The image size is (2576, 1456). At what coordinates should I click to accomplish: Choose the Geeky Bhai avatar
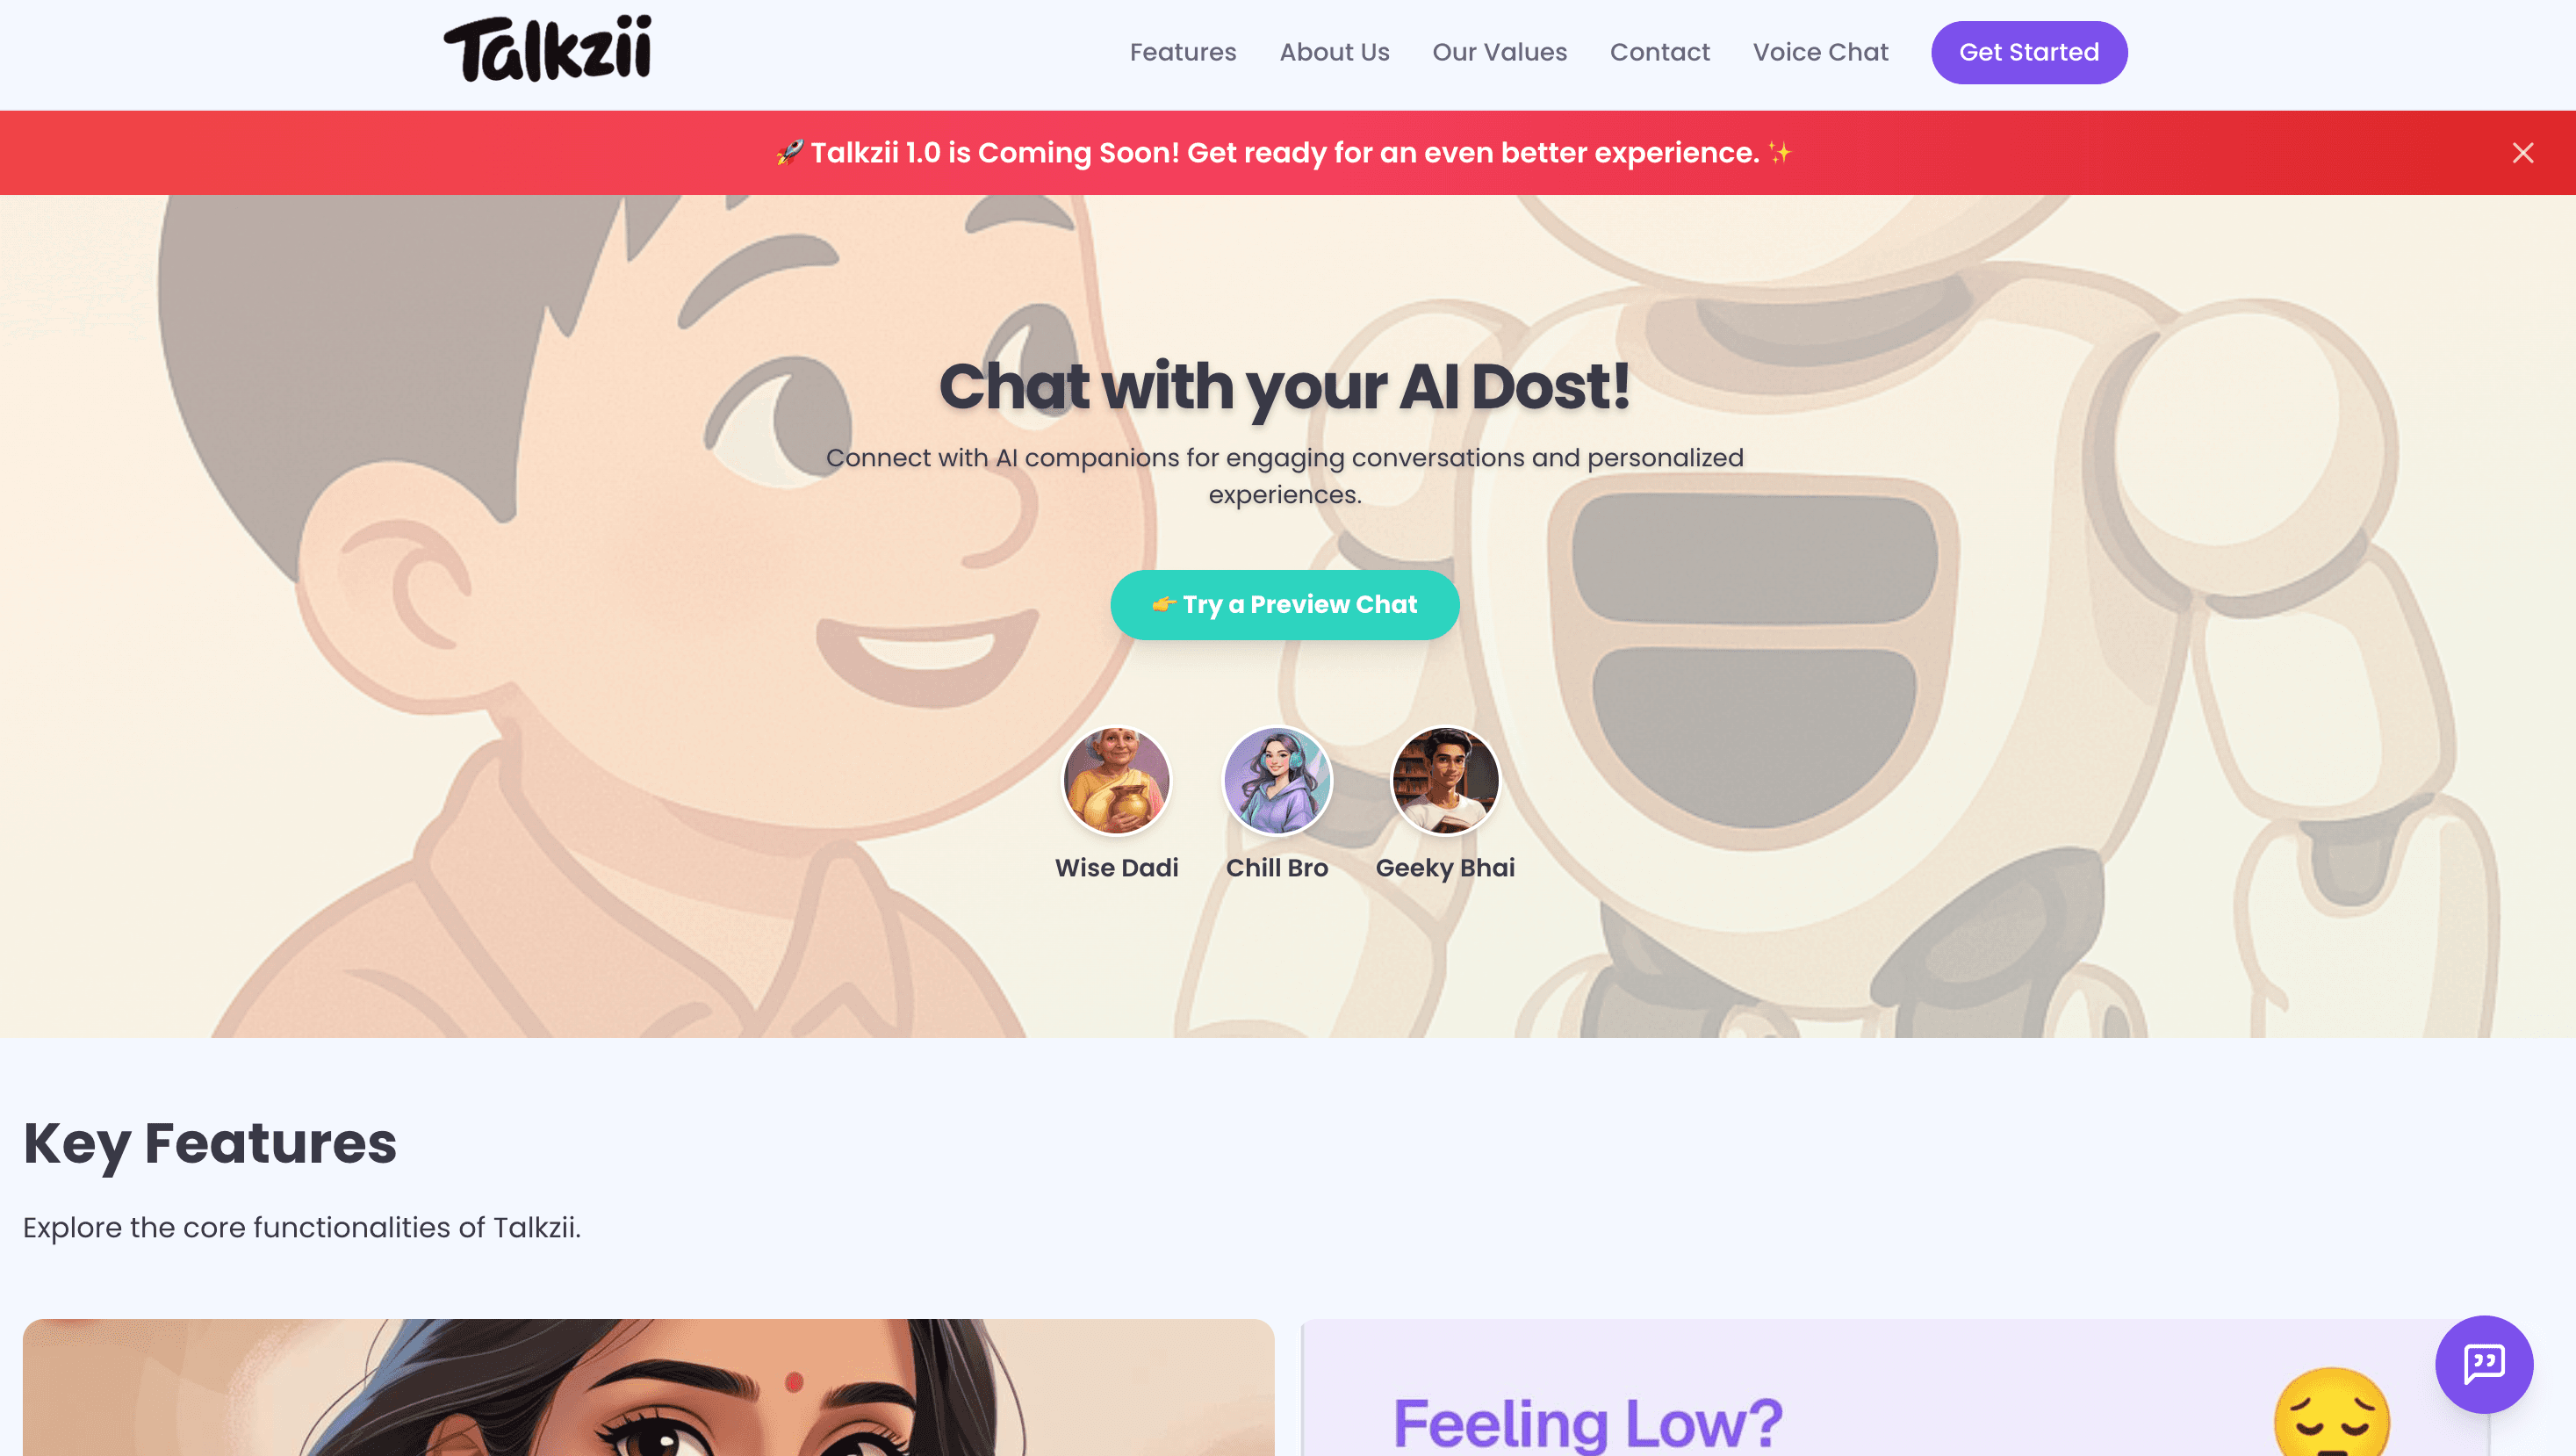coord(1445,781)
